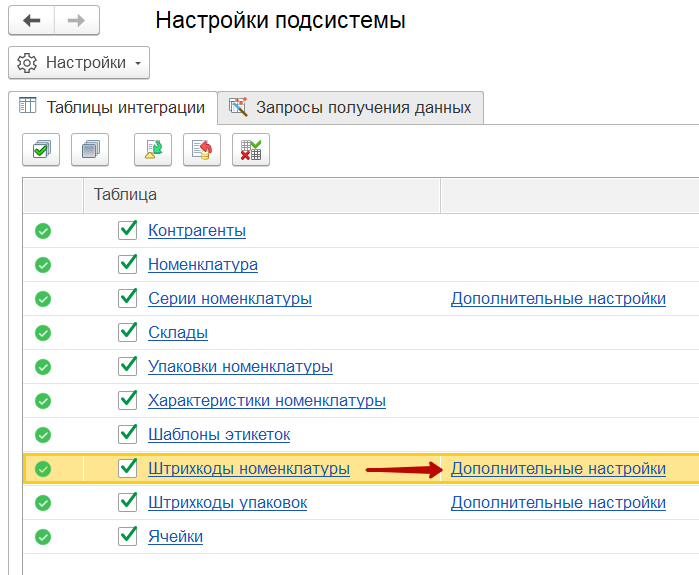Screen dimensions: 699x575
Task: Switch to Запросы получения данных tab
Action: point(351,107)
